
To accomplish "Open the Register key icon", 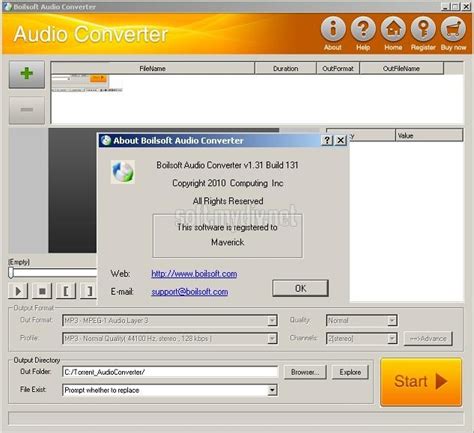I will [423, 29].
